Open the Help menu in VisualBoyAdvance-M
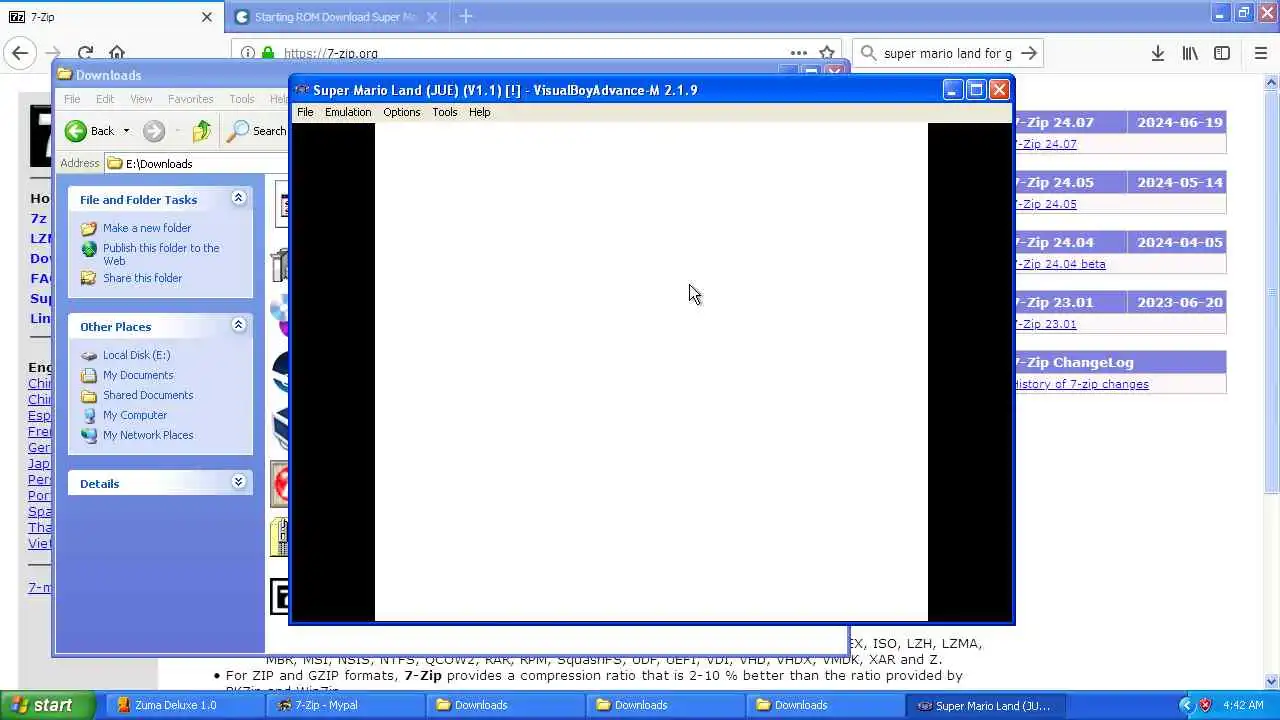The image size is (1280, 720). [x=479, y=112]
